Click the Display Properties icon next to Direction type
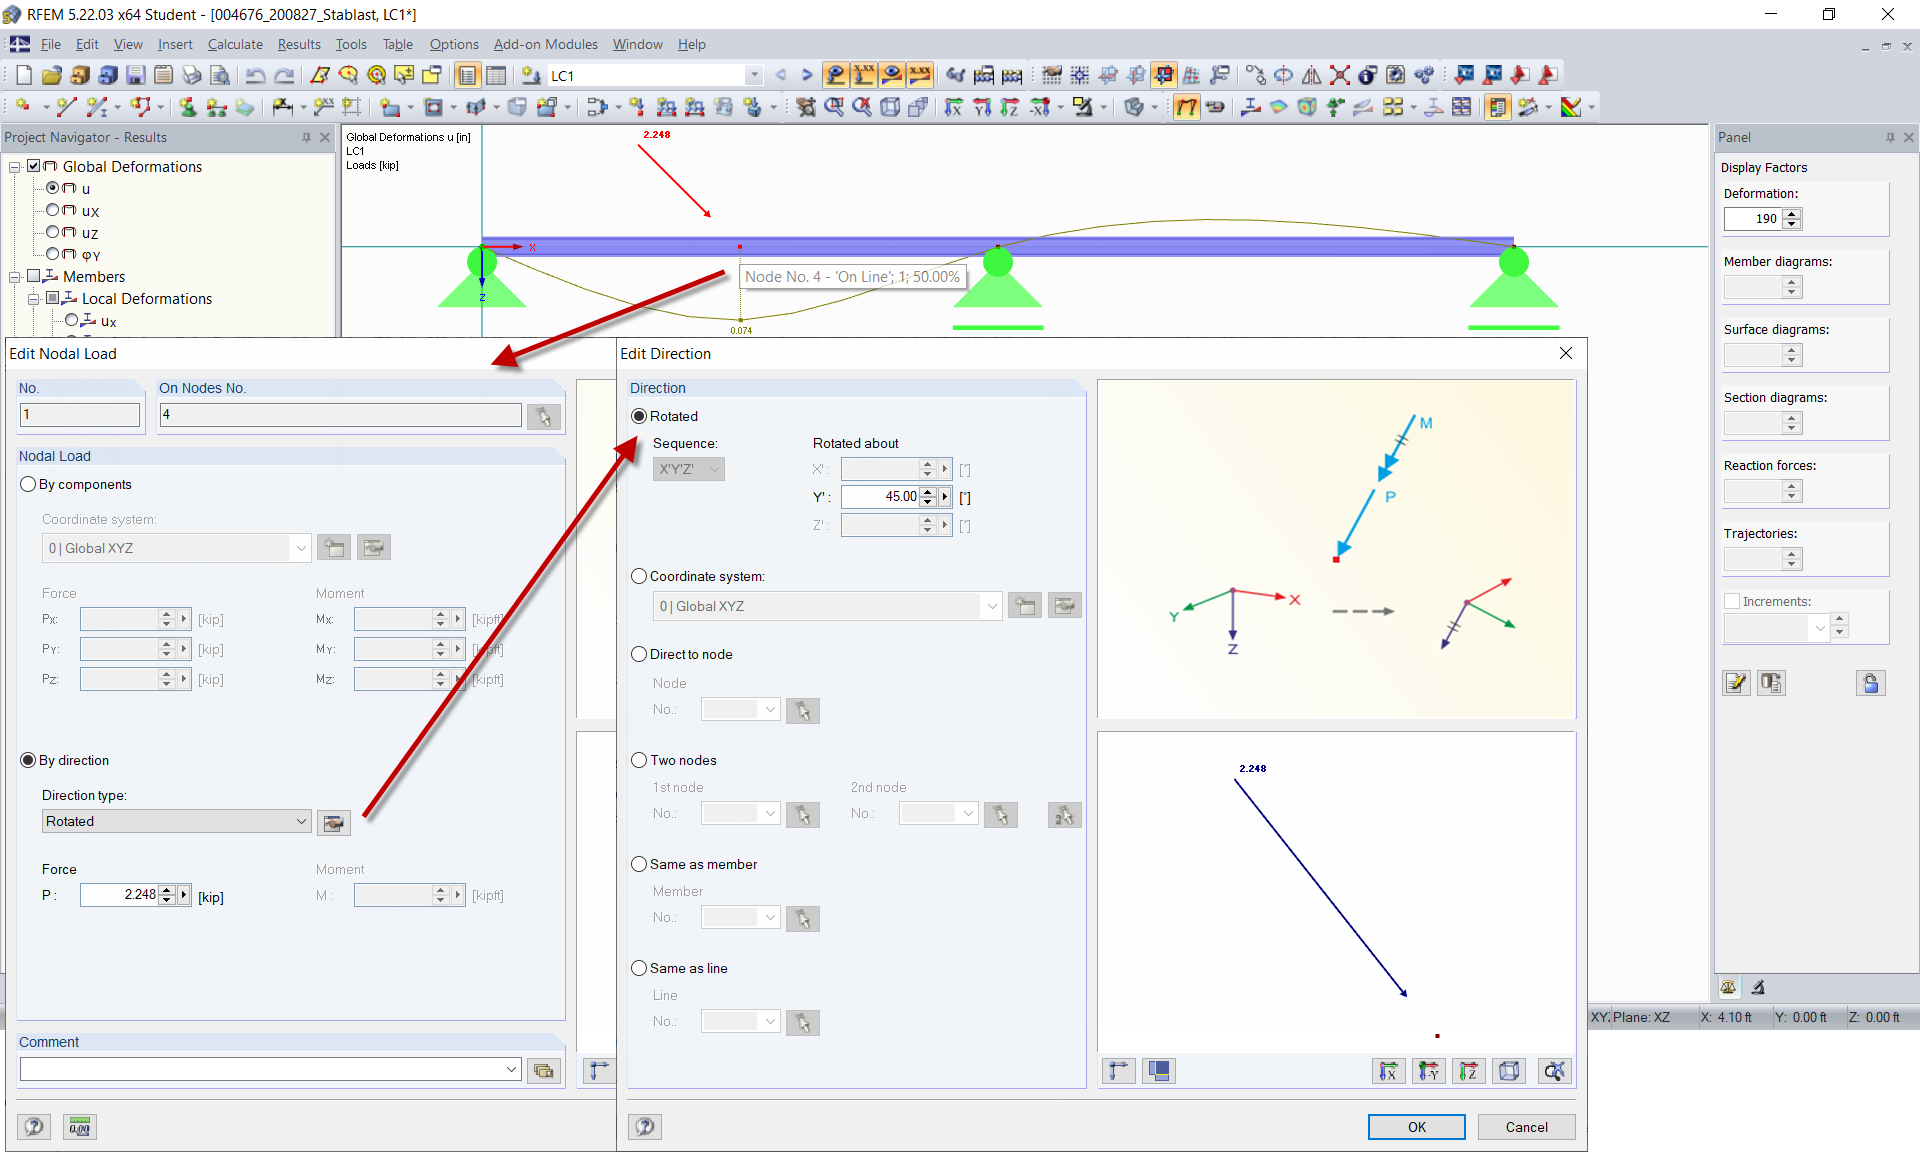This screenshot has height=1156, width=1920. [334, 822]
